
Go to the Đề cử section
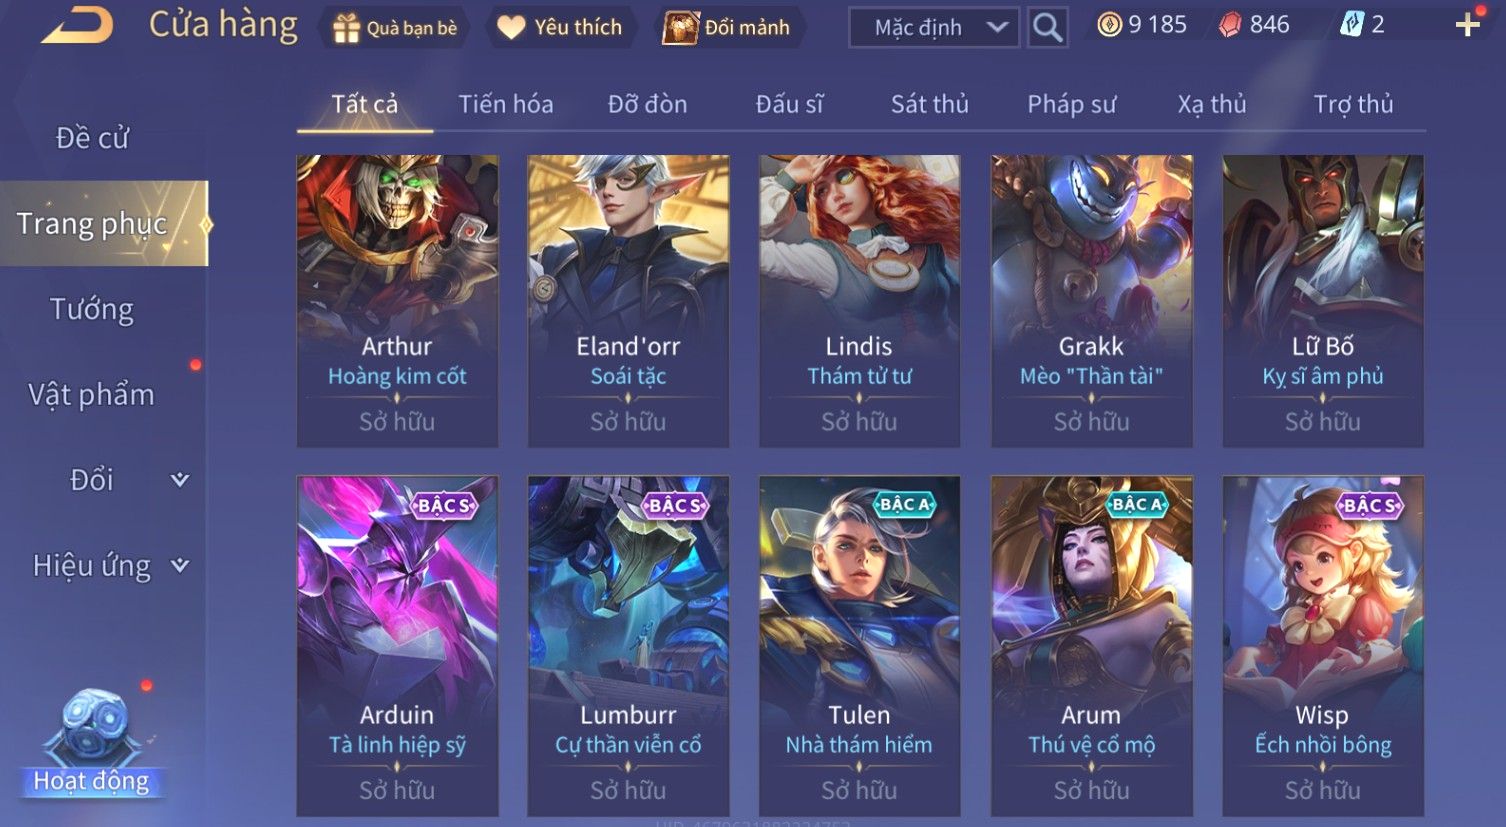[x=92, y=138]
